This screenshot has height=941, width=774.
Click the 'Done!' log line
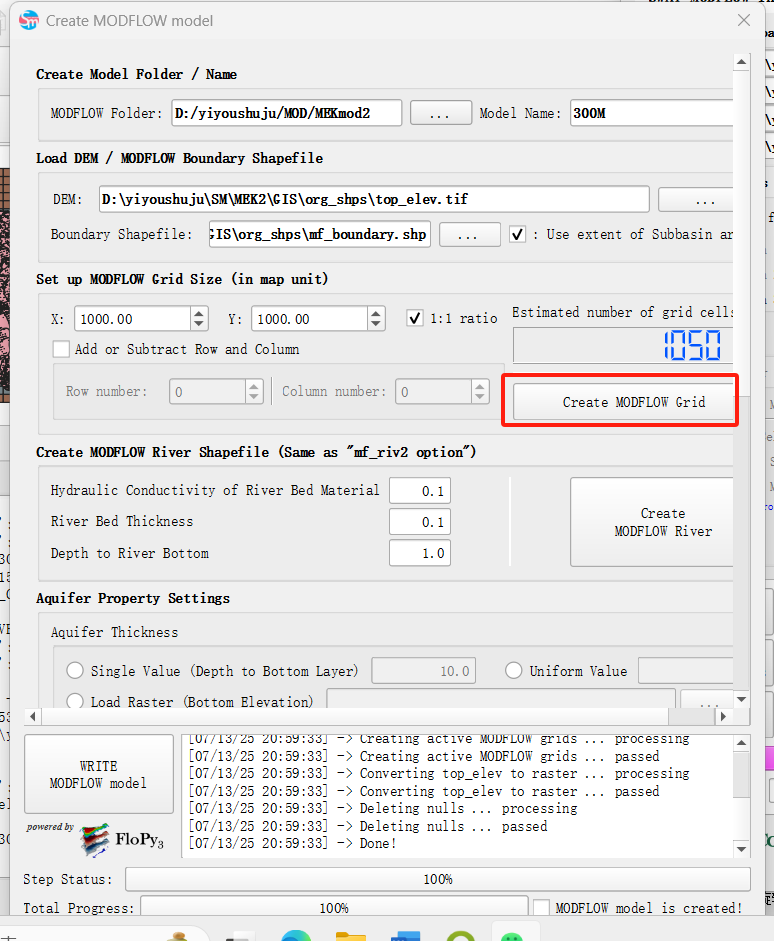[293, 843]
